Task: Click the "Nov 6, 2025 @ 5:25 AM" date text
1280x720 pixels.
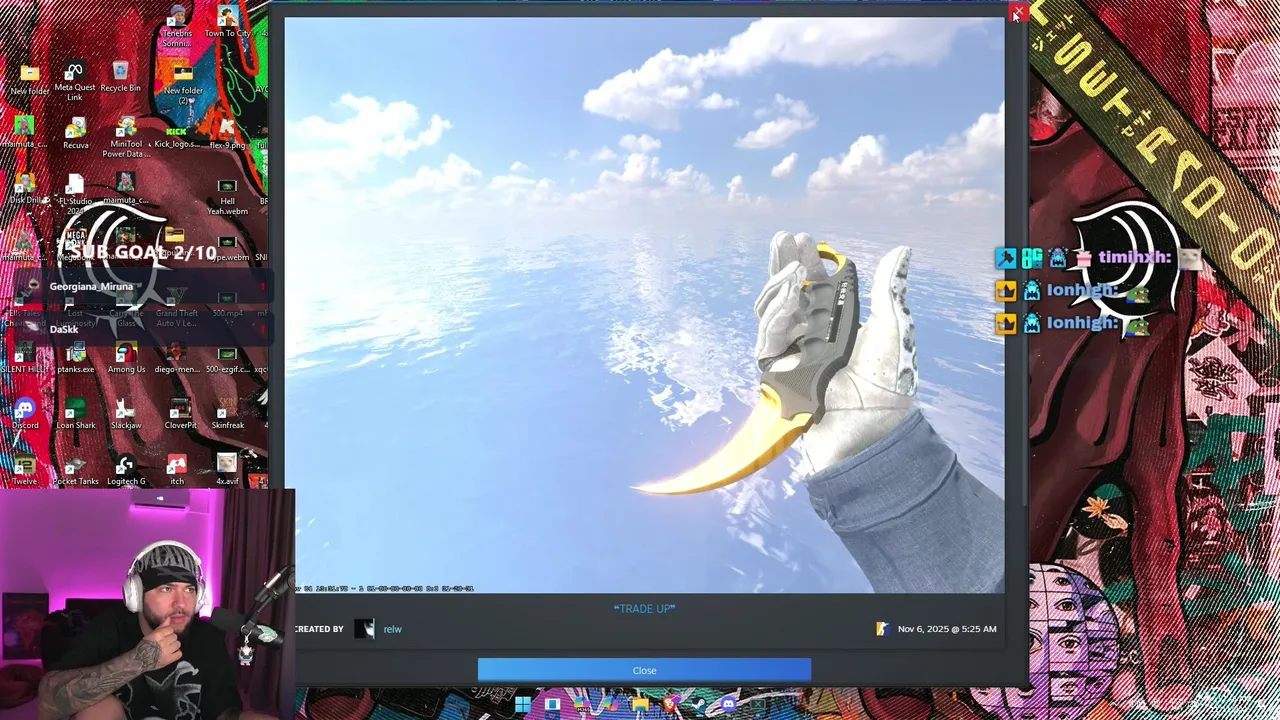Action: click(946, 629)
